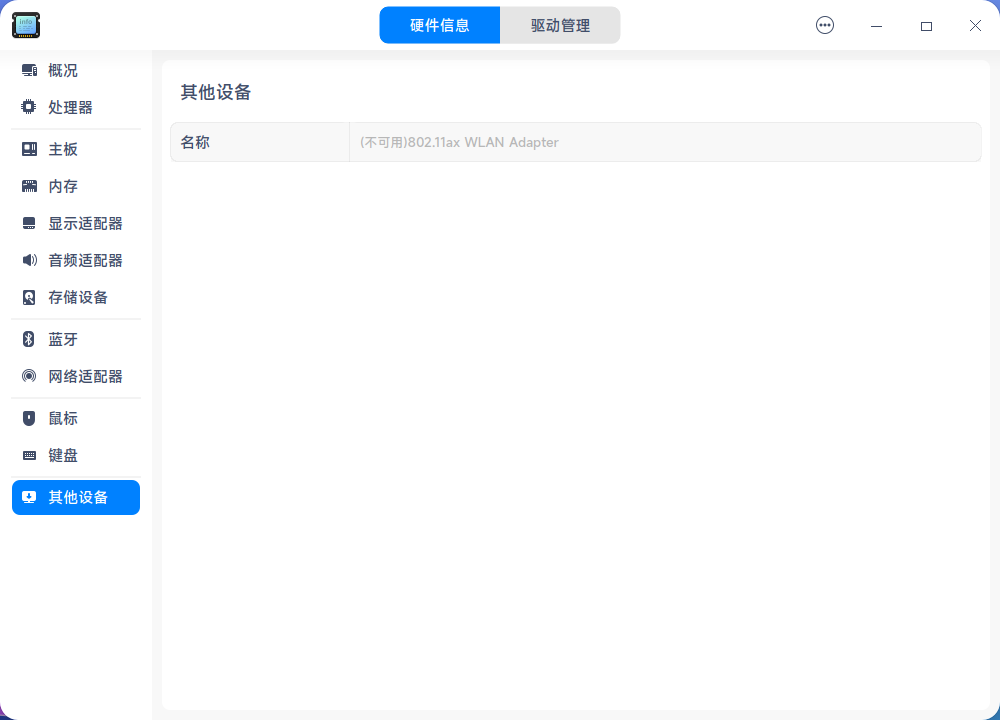
Task: Open the ellipsis options menu
Action: [x=825, y=25]
